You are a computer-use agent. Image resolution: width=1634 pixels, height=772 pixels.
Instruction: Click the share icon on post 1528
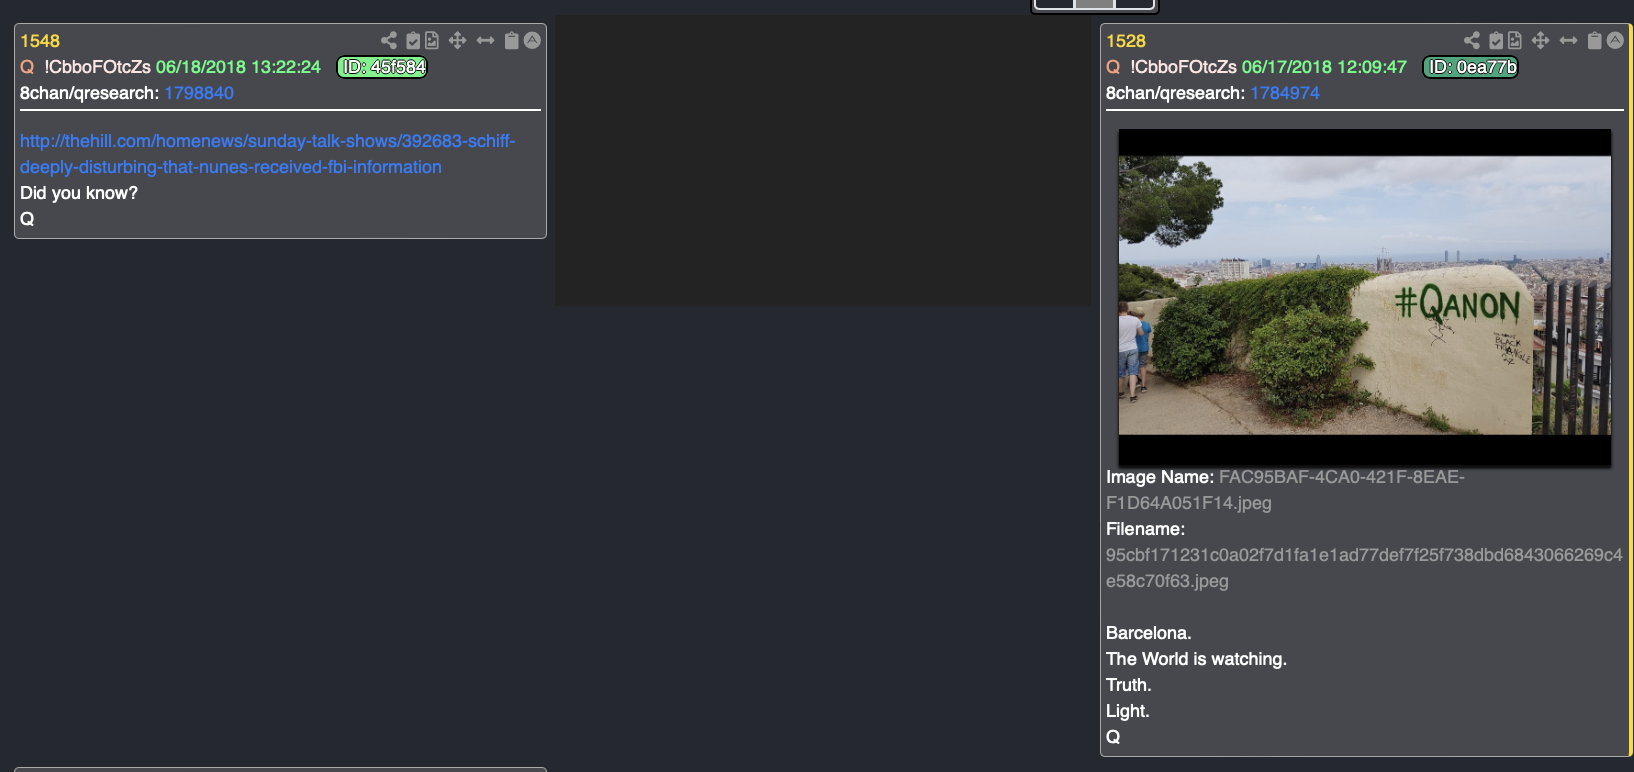coord(1472,40)
